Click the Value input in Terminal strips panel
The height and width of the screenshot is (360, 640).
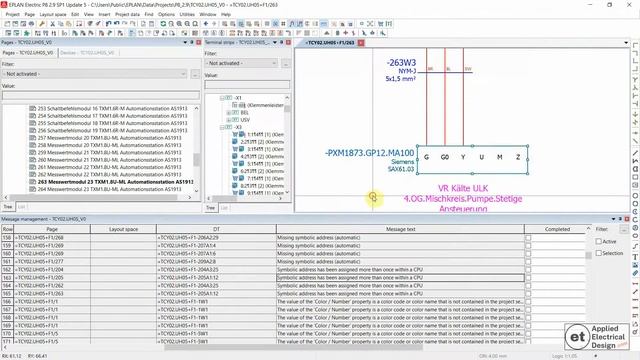click(x=247, y=84)
